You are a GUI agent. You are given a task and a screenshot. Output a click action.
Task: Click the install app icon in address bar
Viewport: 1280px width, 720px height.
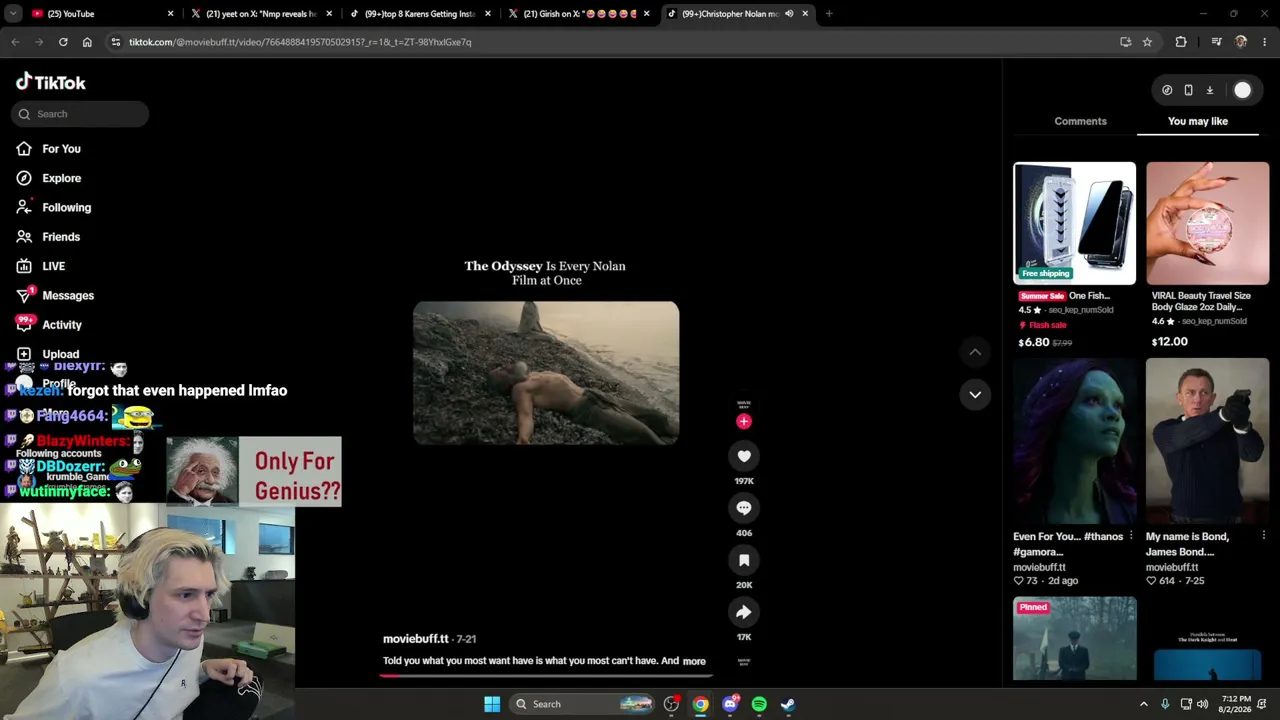1125,42
